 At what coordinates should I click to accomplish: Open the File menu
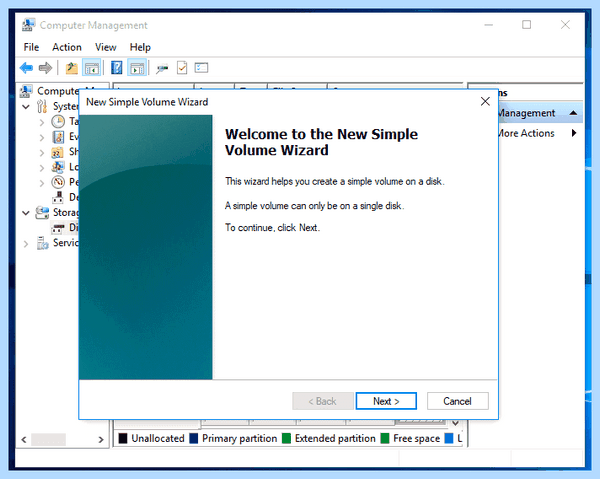coord(31,47)
